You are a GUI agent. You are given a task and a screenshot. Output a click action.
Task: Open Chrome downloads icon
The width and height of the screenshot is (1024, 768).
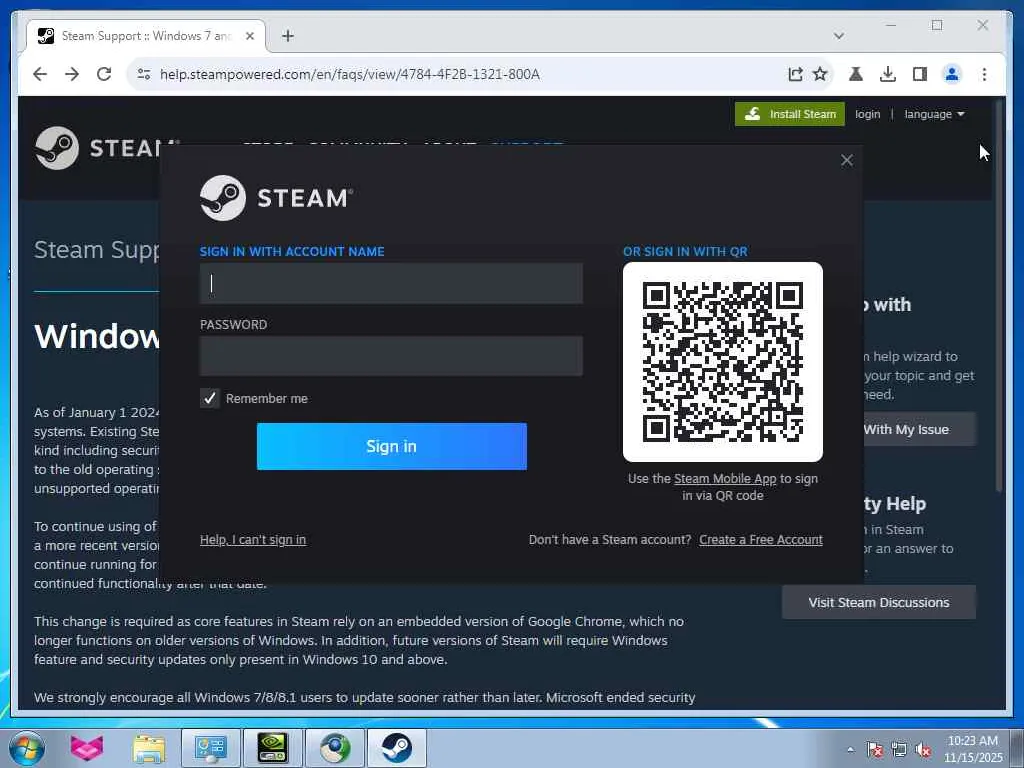(888, 74)
